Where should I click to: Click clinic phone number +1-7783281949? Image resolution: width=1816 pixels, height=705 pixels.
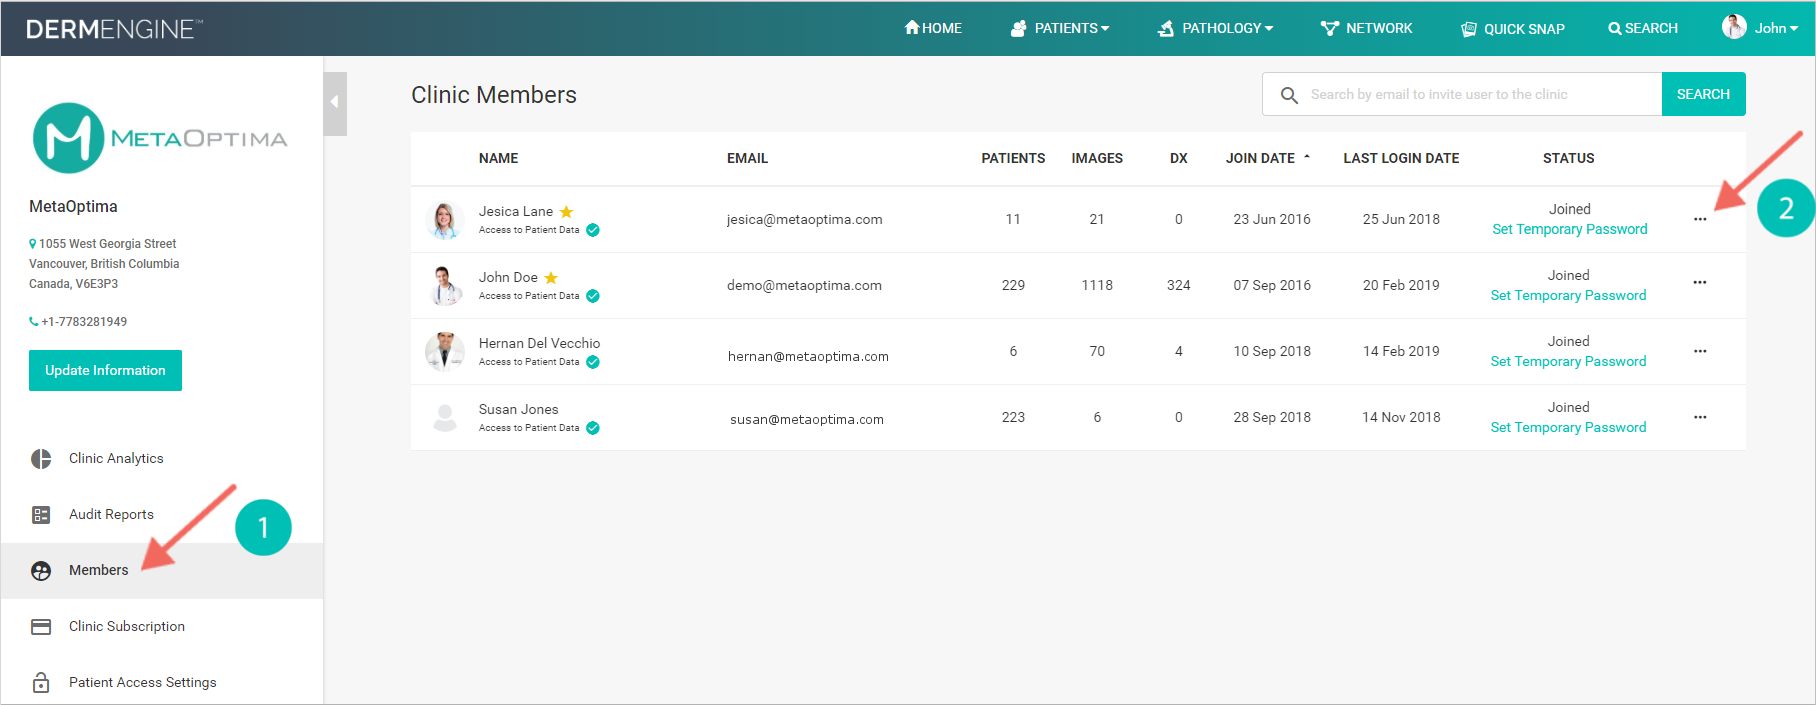84,322
